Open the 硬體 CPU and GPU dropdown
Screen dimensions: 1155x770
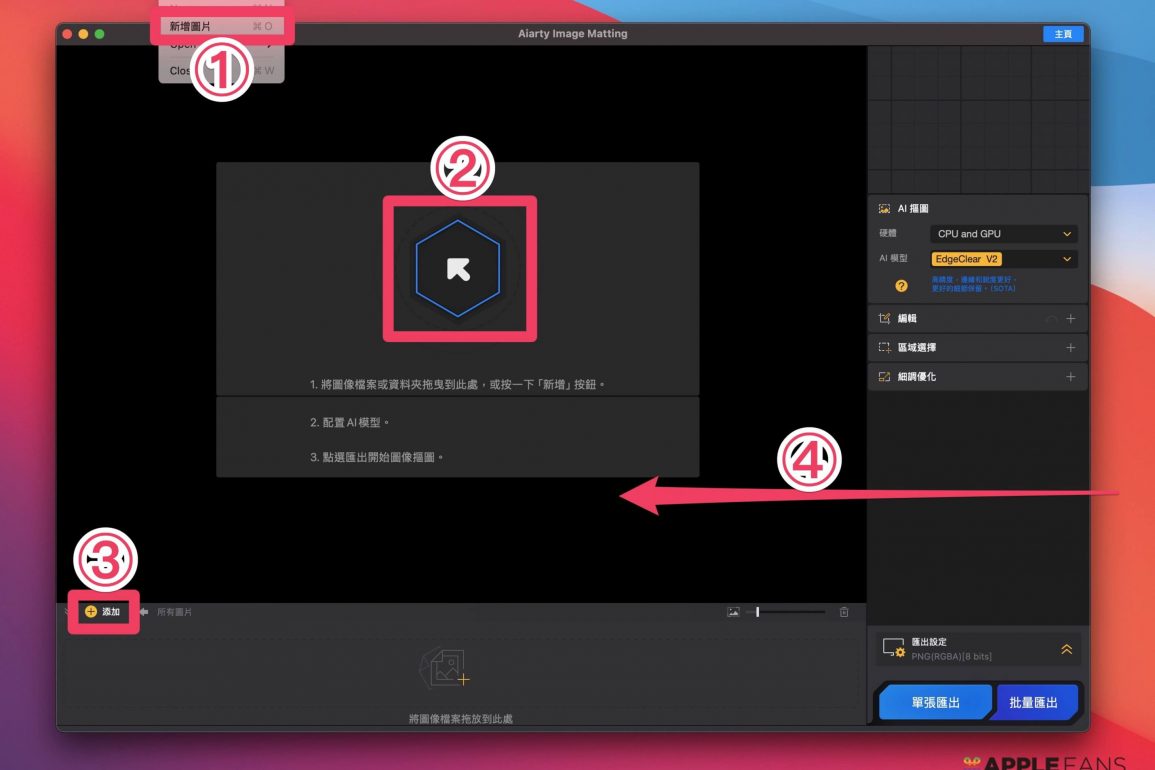point(1003,234)
